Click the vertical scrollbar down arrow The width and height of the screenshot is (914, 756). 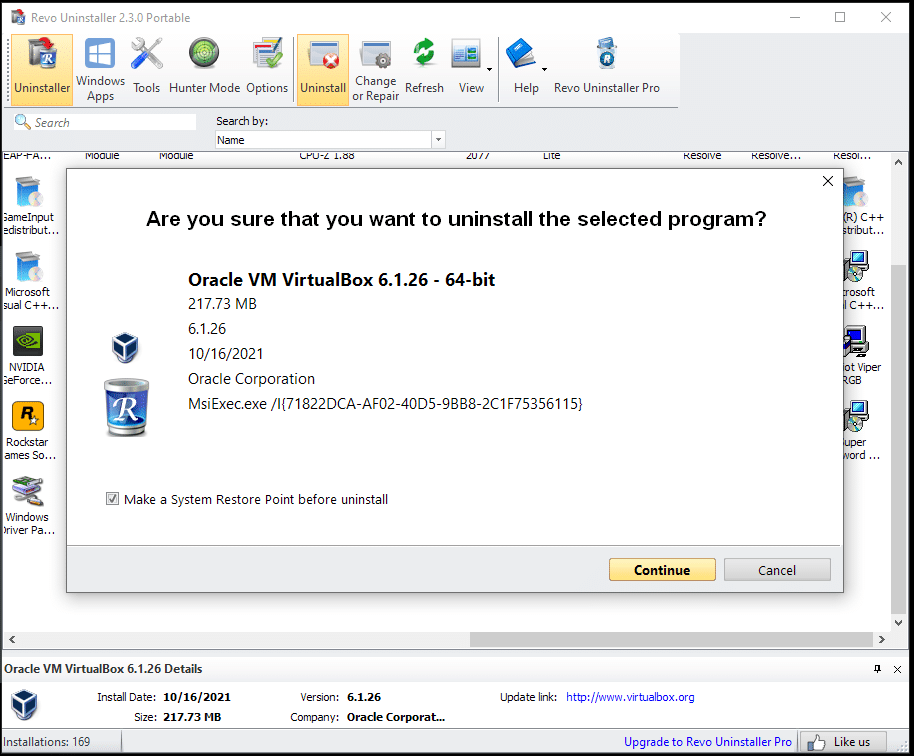click(x=898, y=623)
